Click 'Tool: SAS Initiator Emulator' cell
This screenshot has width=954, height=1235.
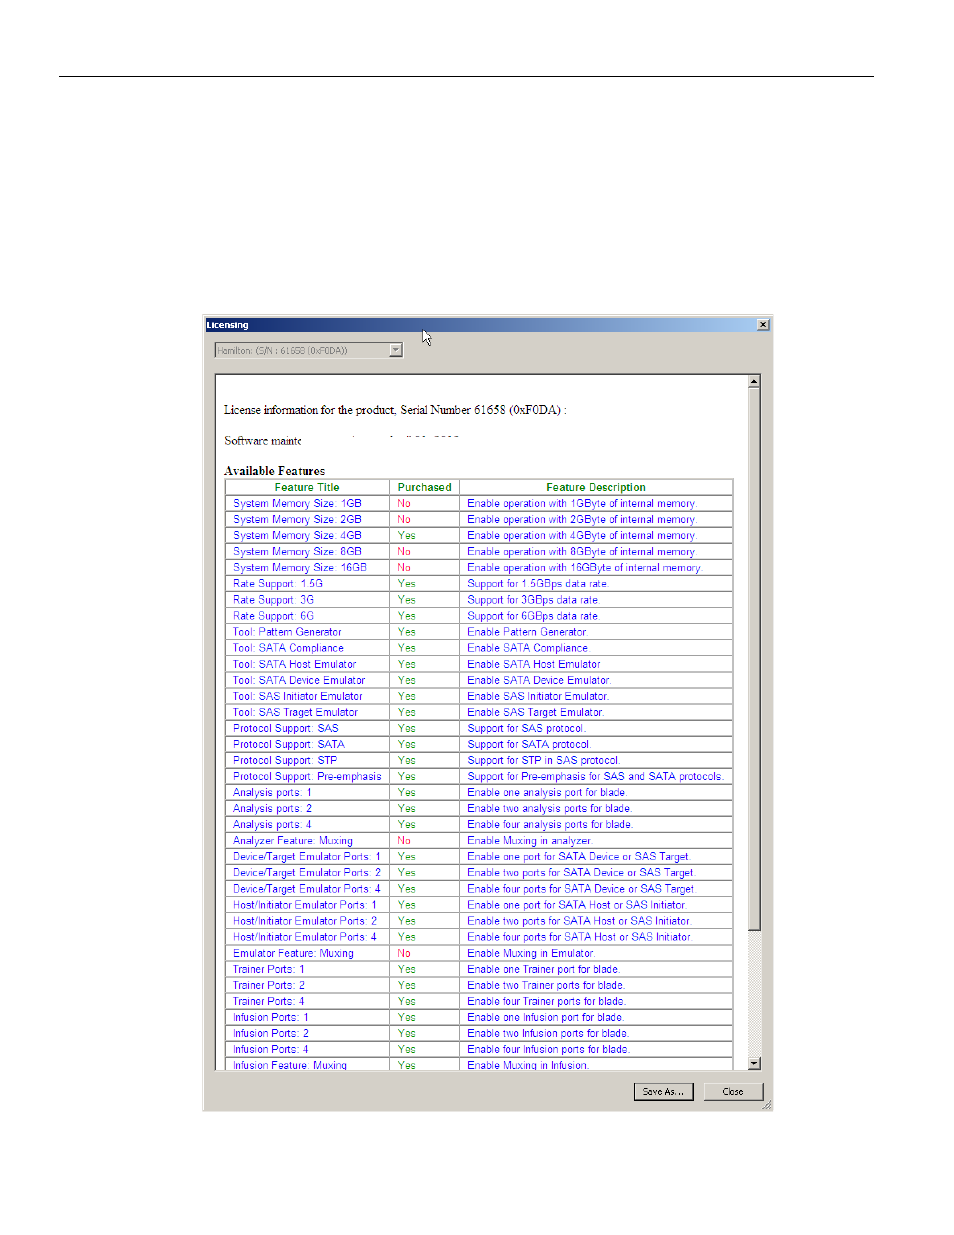point(307,696)
